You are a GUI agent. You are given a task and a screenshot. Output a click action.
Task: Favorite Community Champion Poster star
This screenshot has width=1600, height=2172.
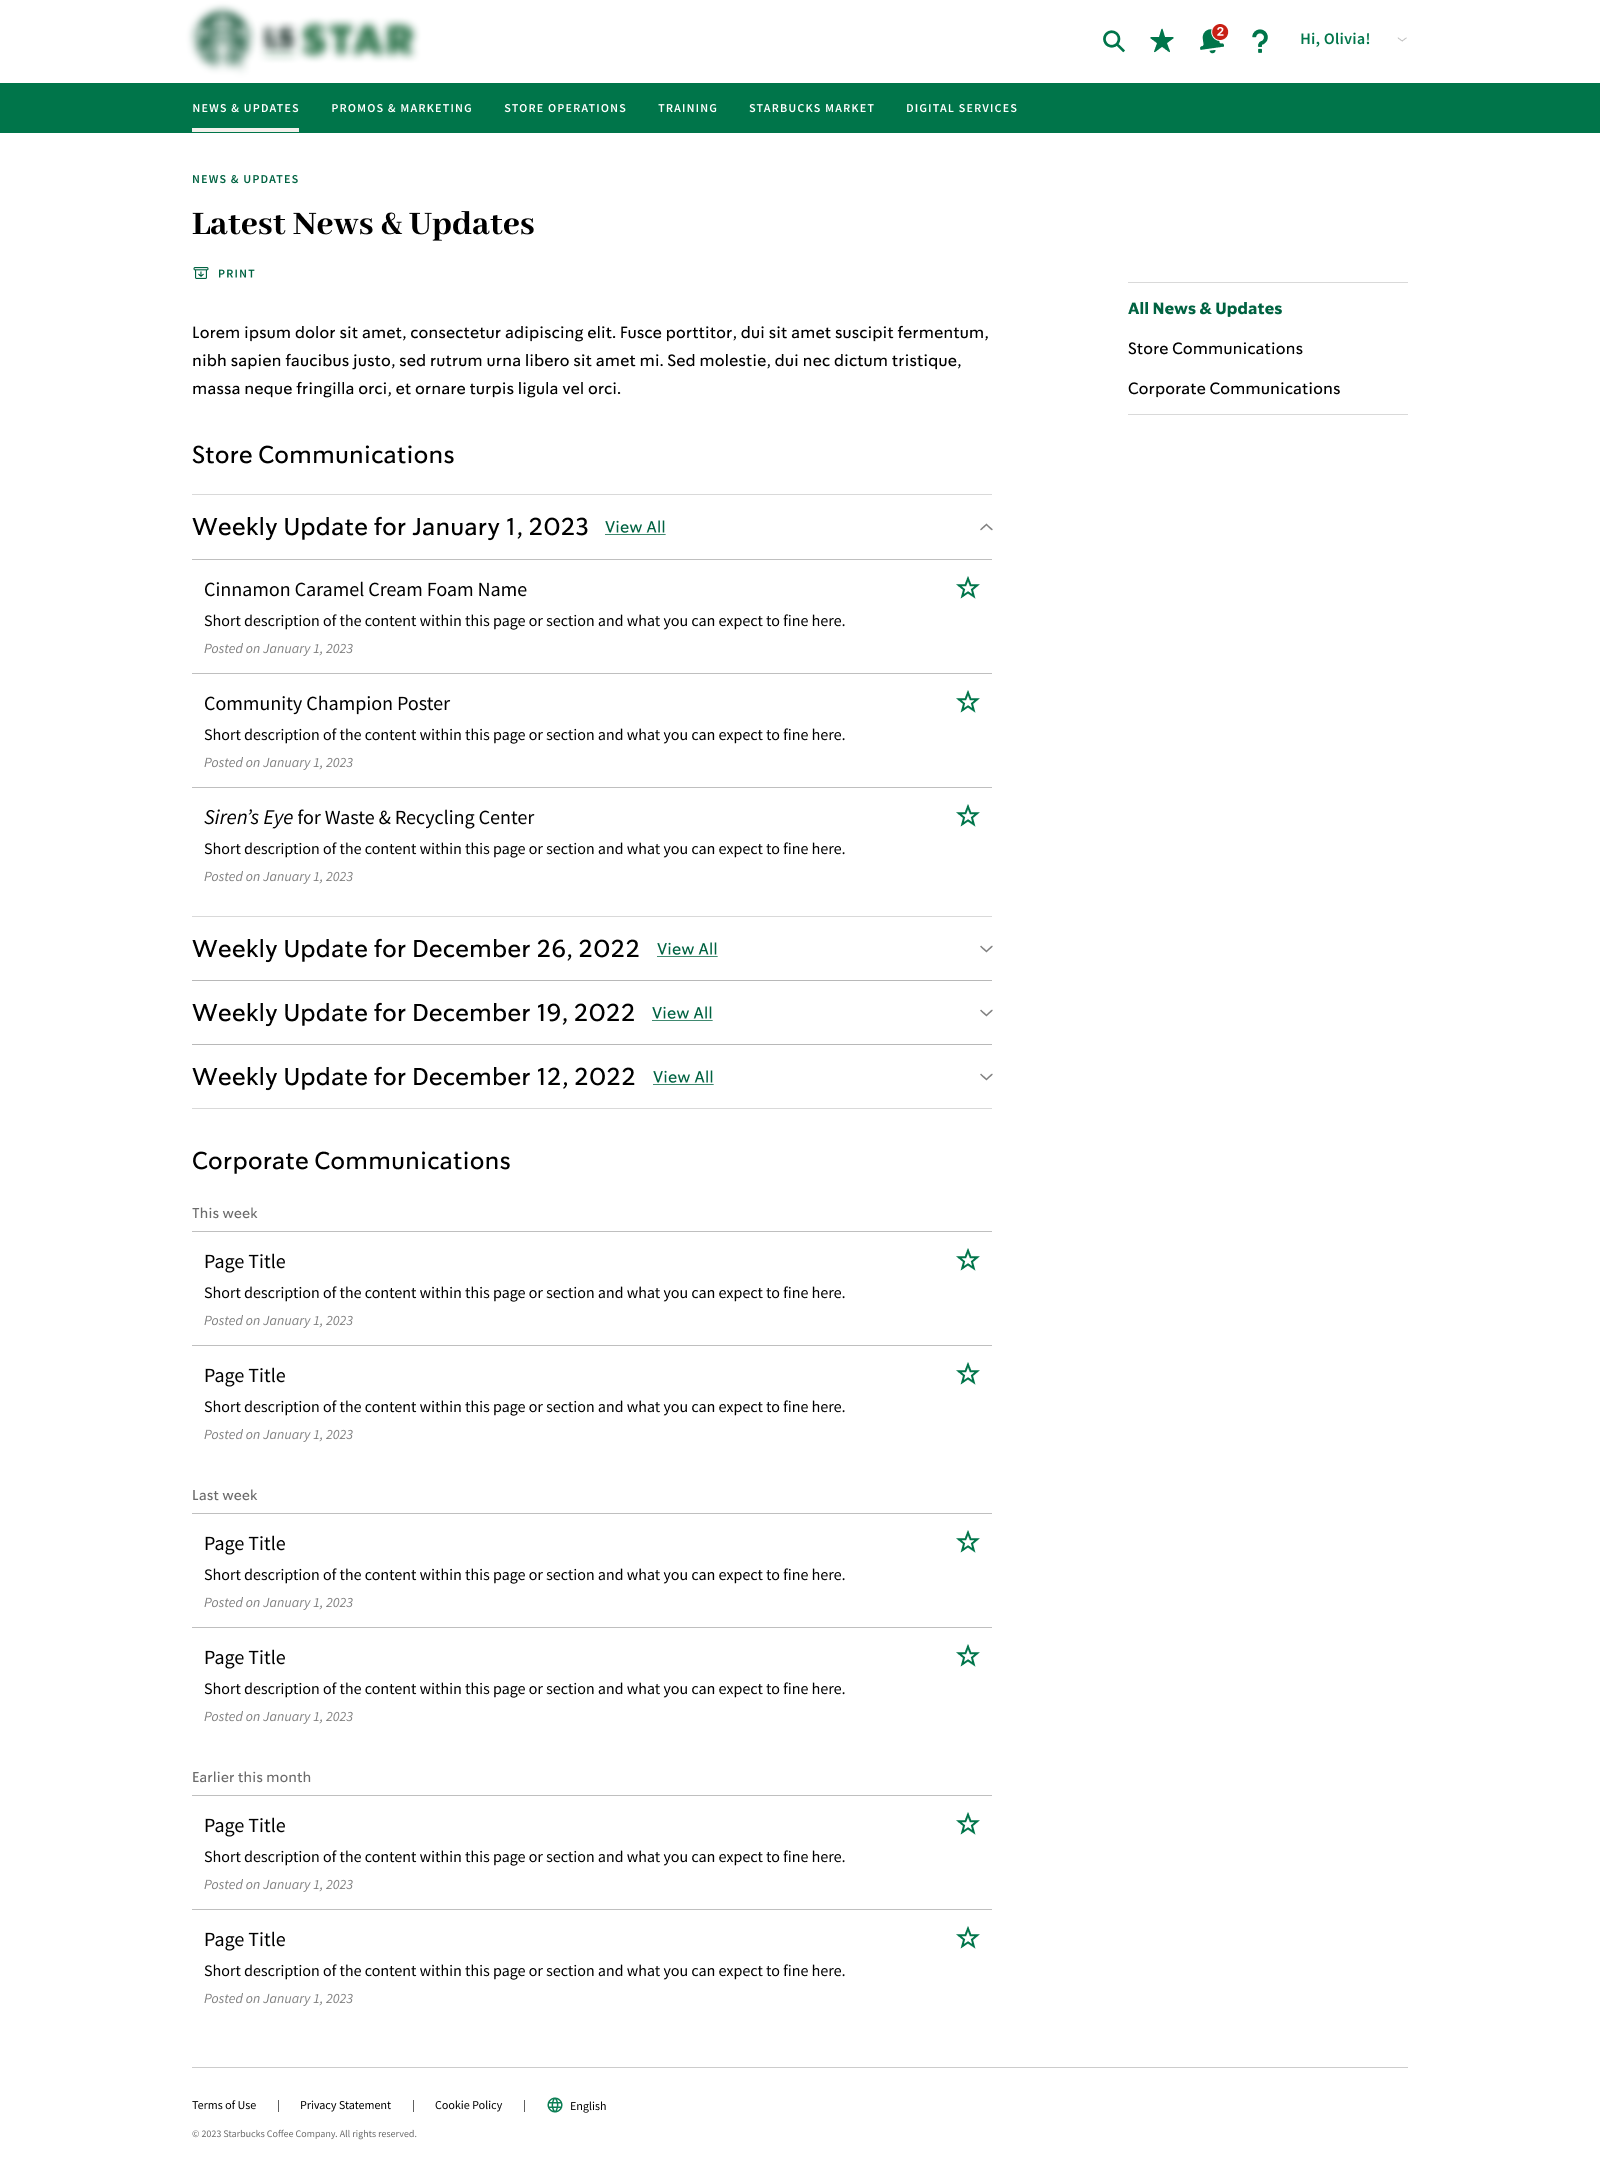967,702
